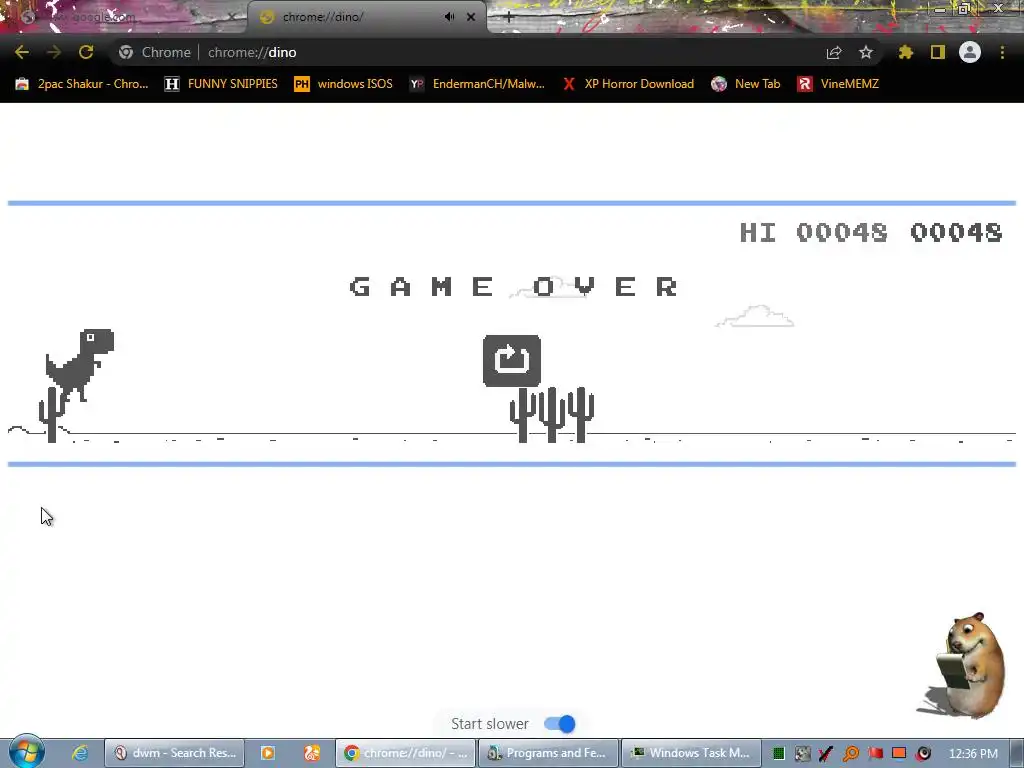Bookmark this page with the star icon
The width and height of the screenshot is (1024, 768).
[866, 52]
